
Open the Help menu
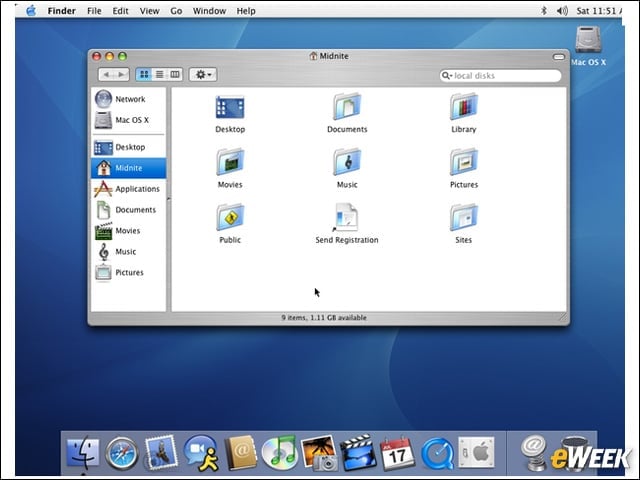click(246, 11)
